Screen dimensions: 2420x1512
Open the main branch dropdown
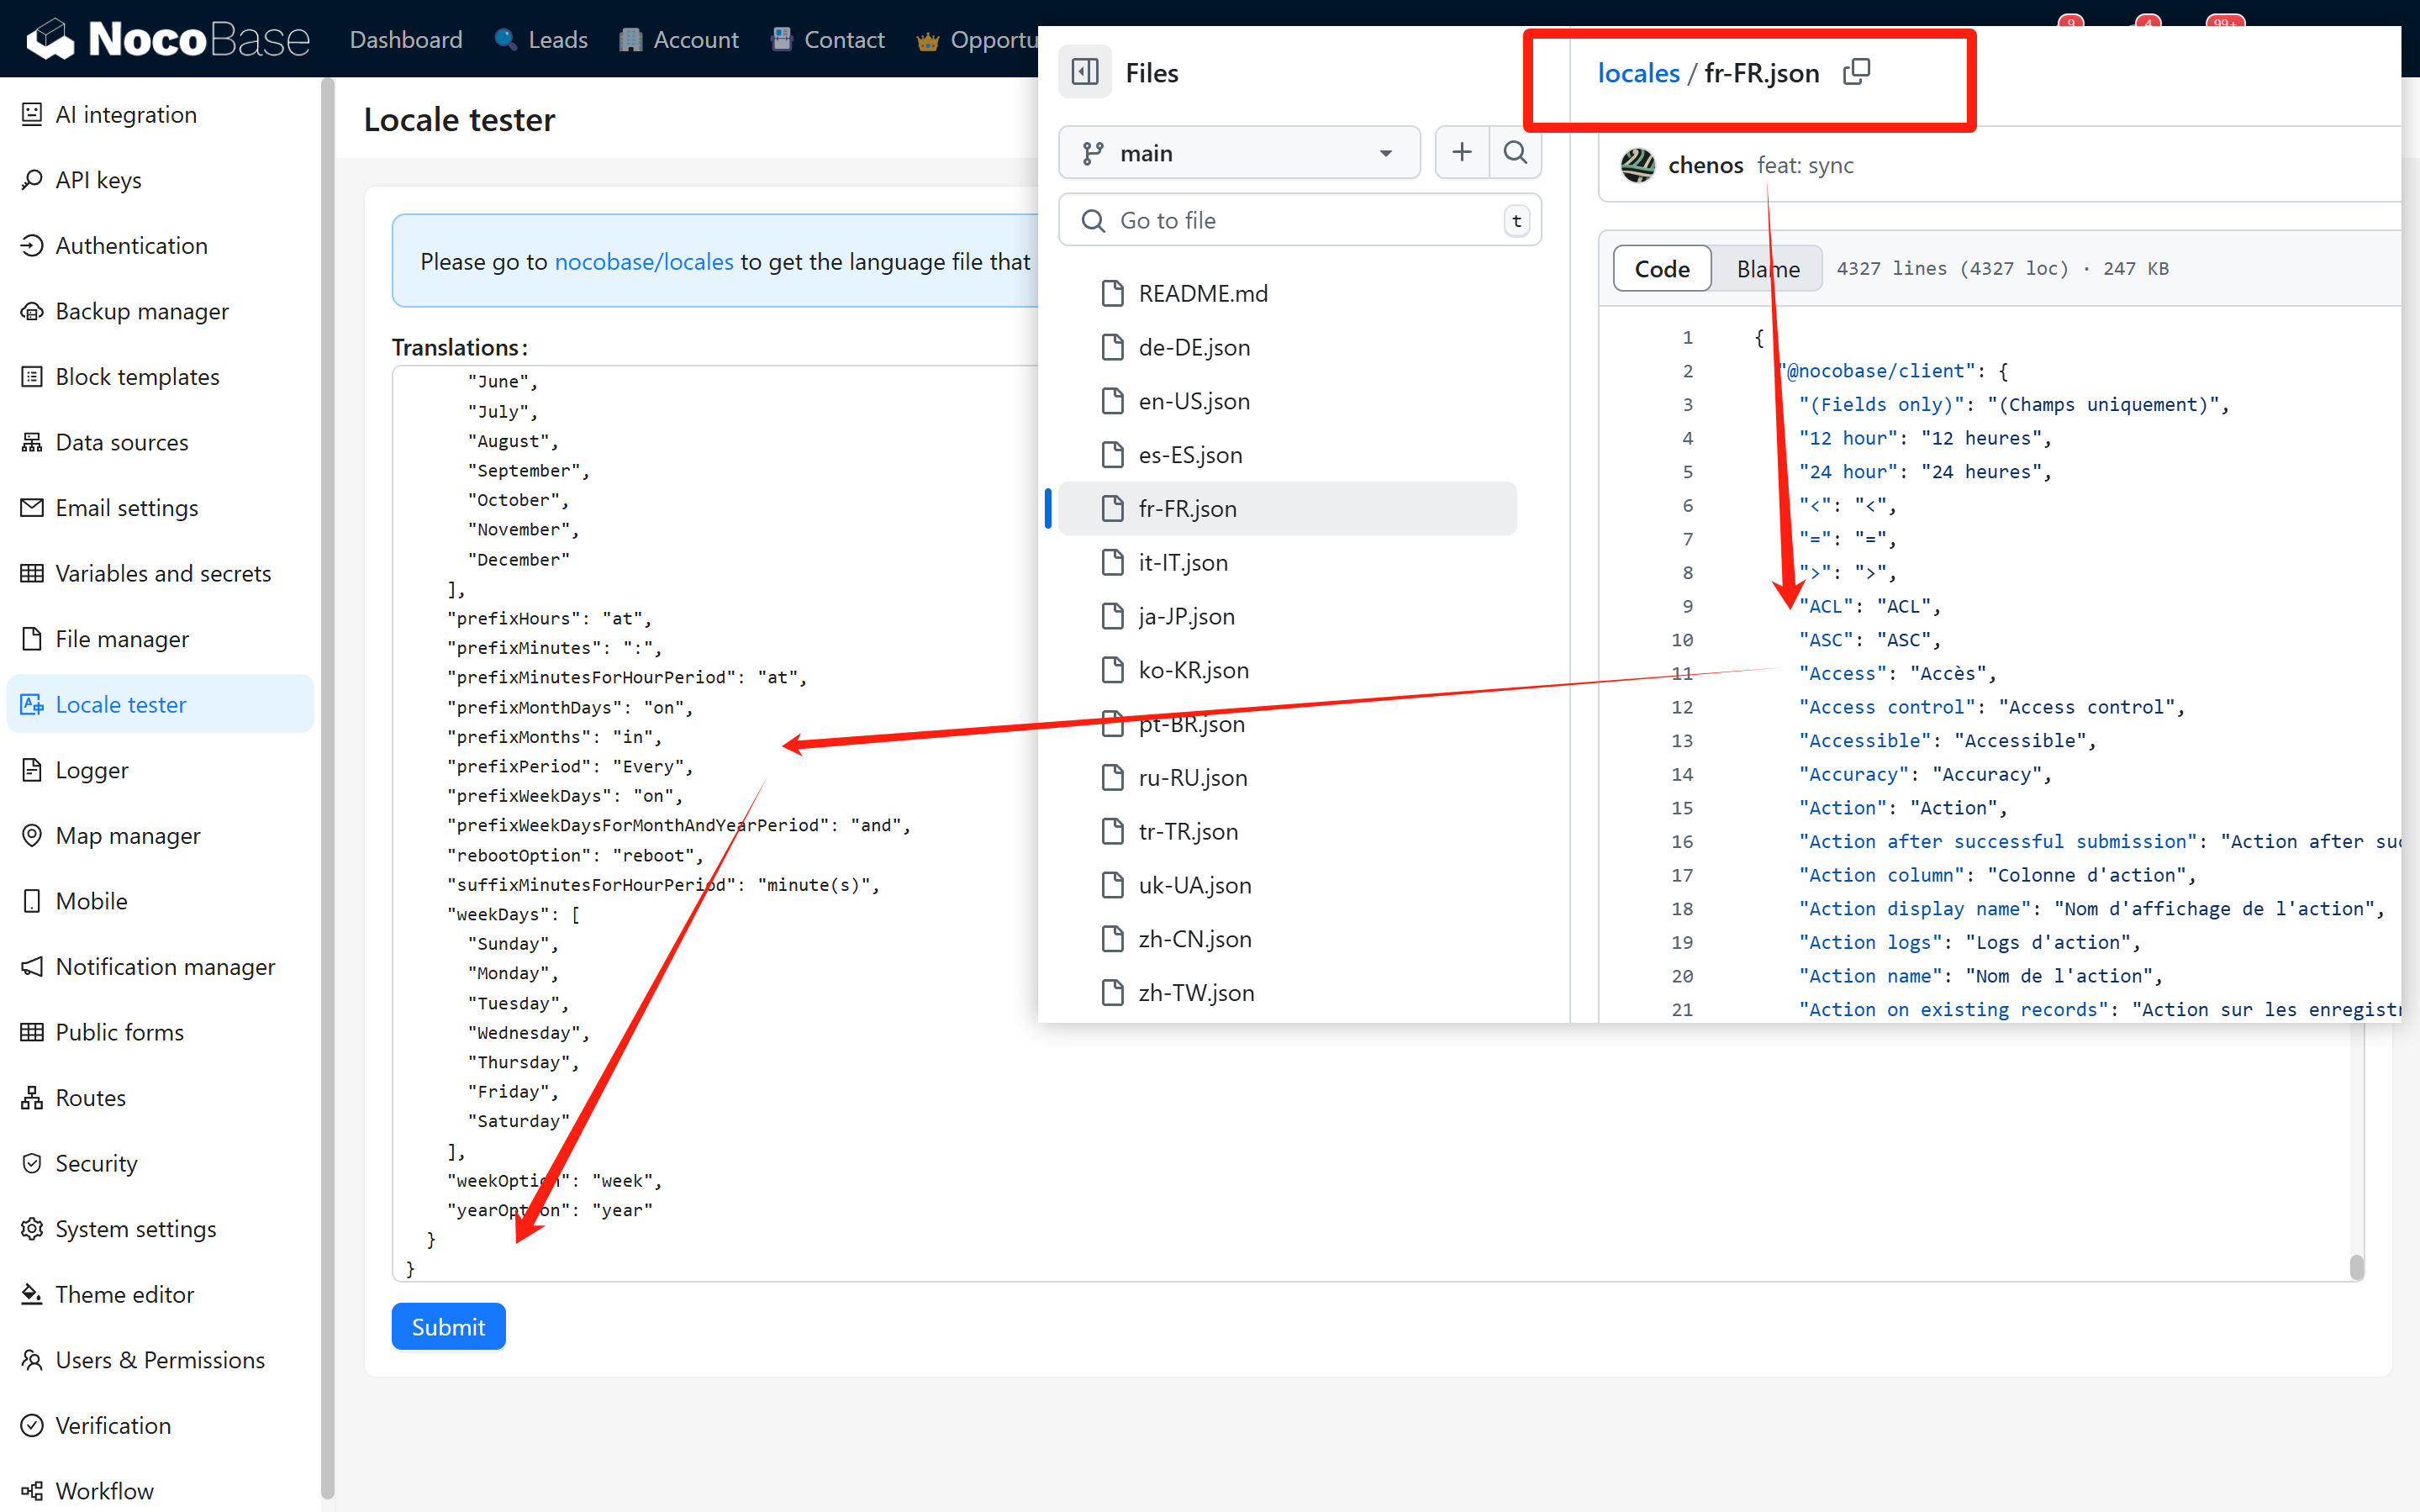click(1238, 153)
